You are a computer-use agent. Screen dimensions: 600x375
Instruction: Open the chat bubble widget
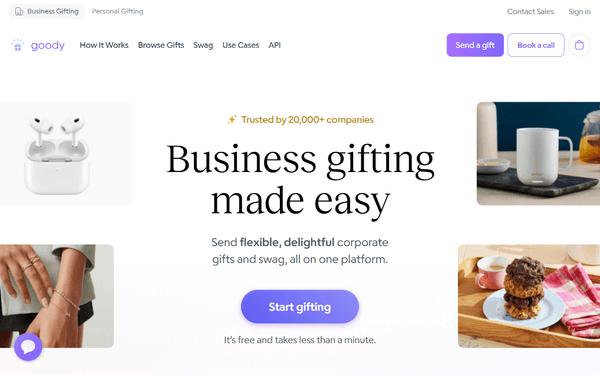(28, 347)
